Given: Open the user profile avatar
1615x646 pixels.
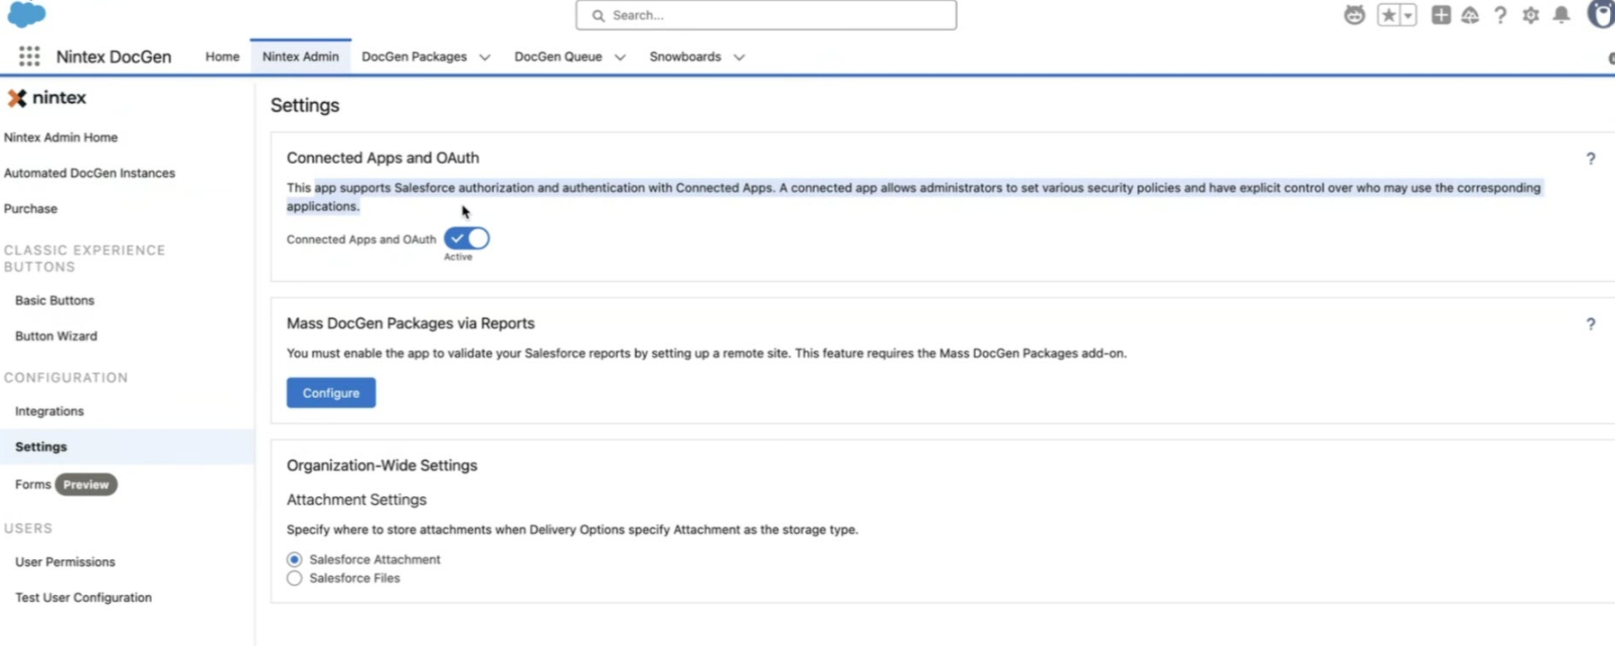Looking at the screenshot, I should pos(1602,14).
